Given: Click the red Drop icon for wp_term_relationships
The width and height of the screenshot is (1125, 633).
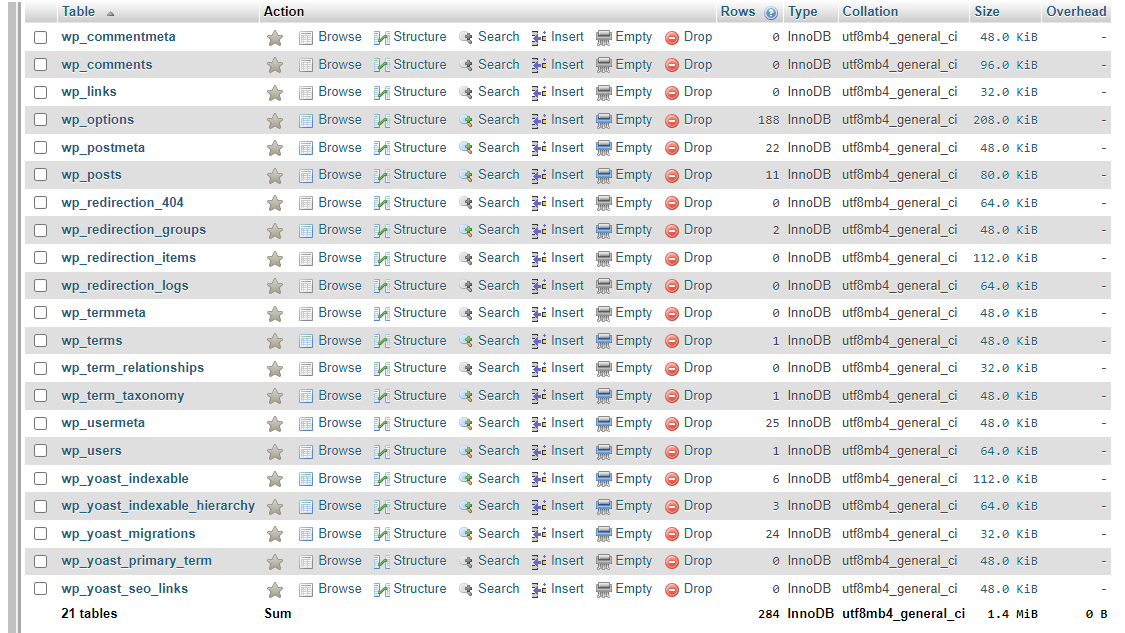Looking at the screenshot, I should pyautogui.click(x=672, y=369).
